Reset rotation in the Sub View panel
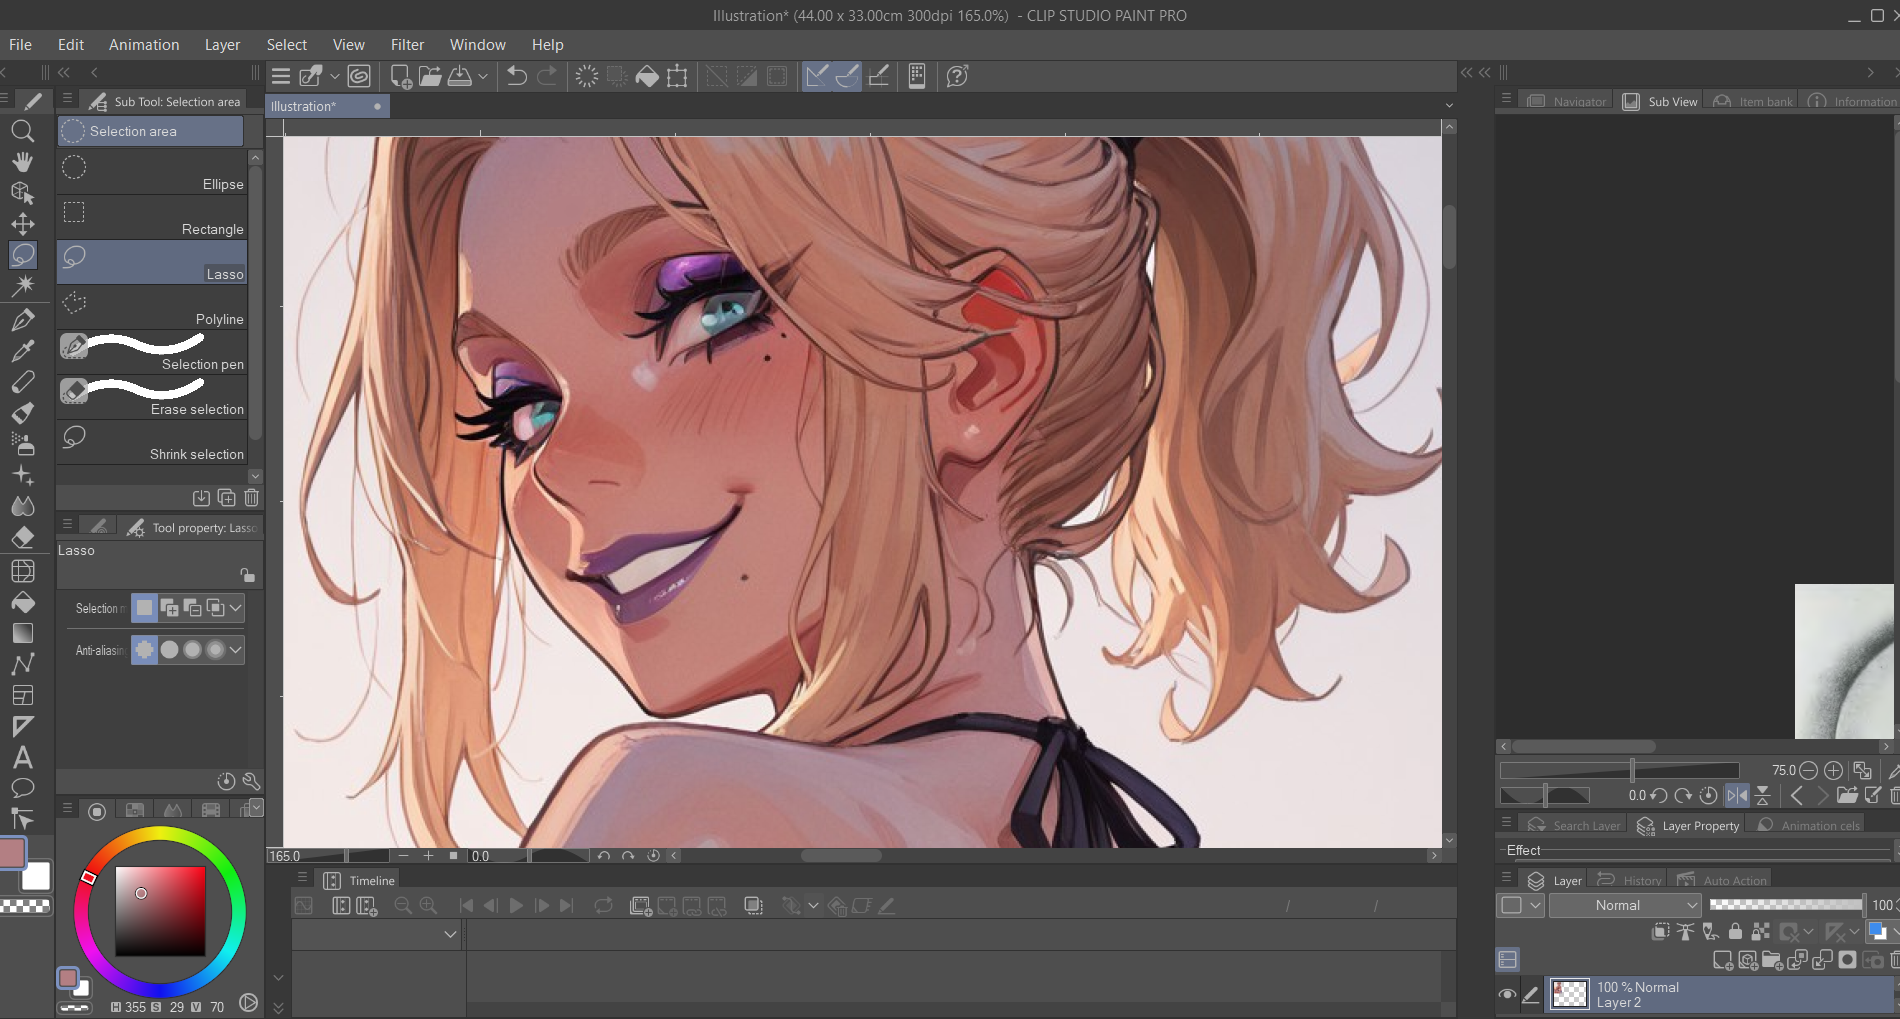Screen dimensions: 1900x1019 [1709, 796]
